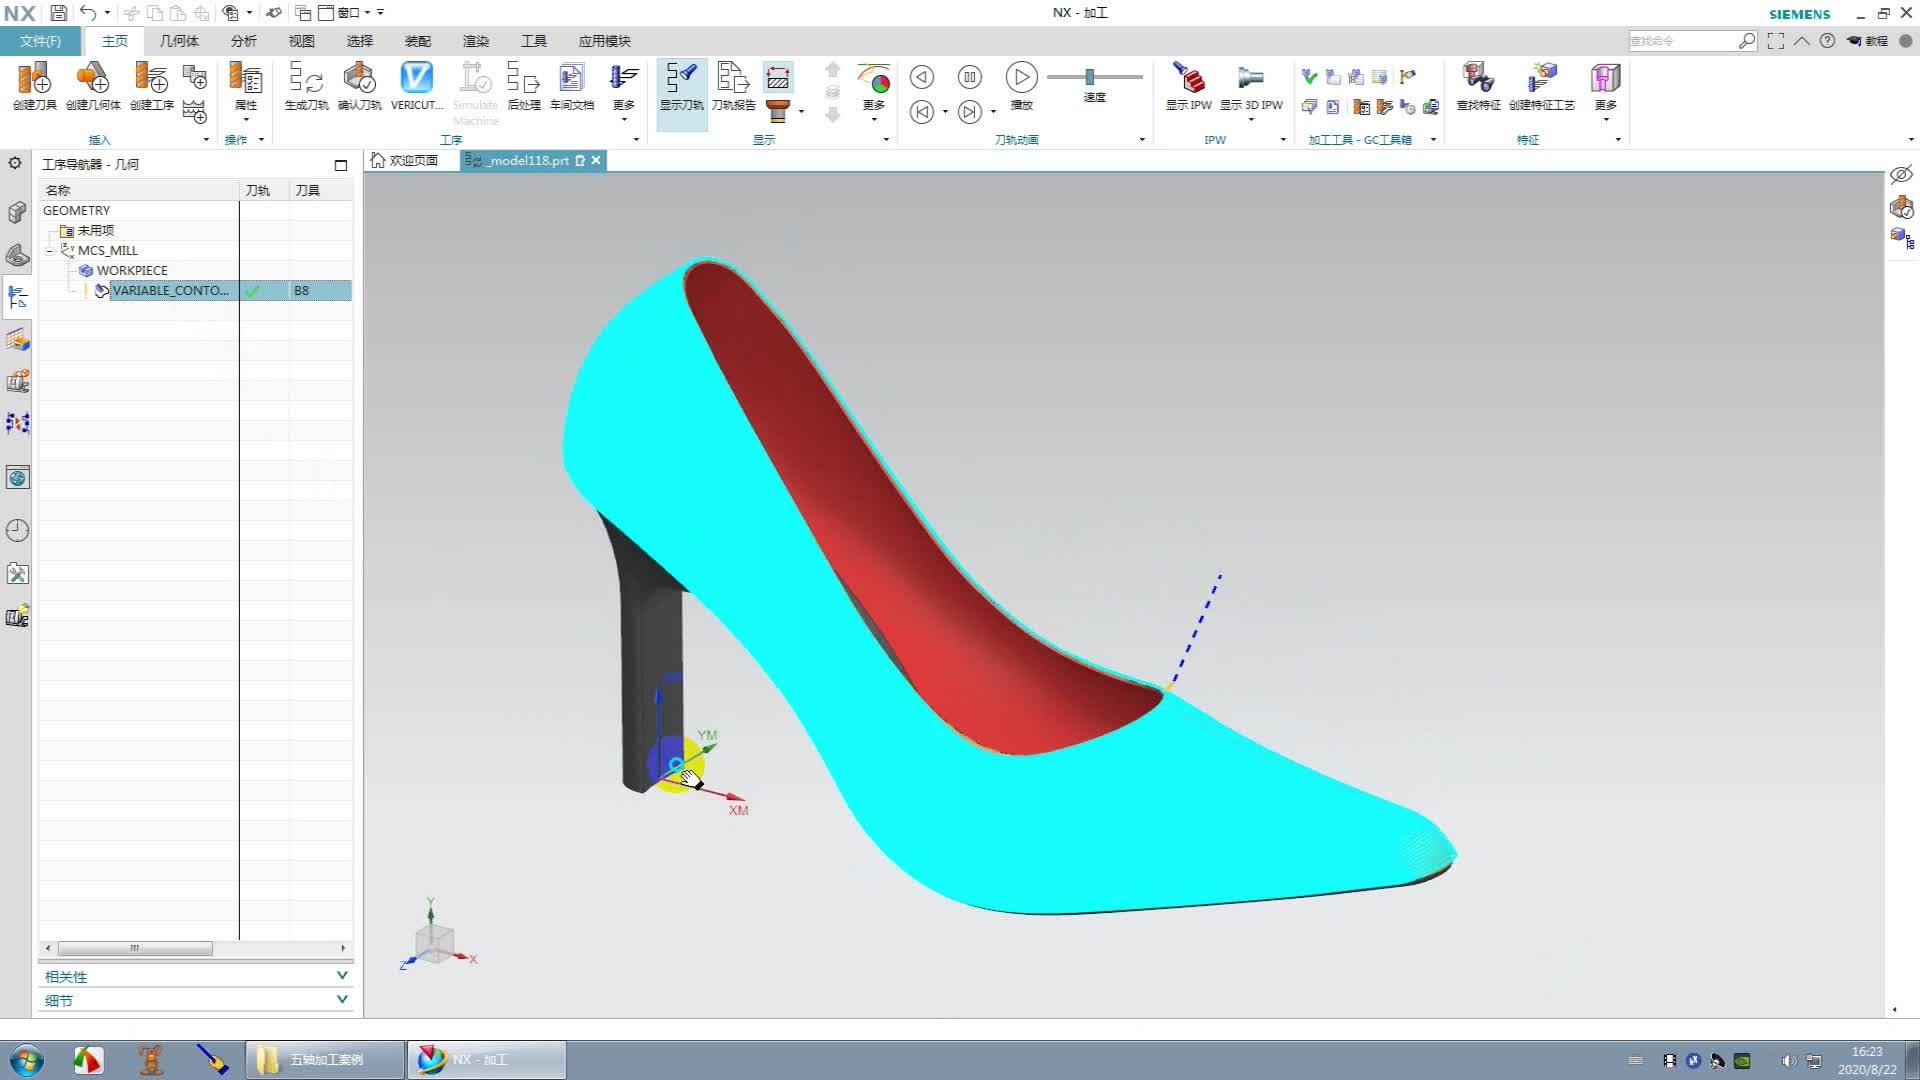Click the 速度 animation speed slider
Image resolution: width=1920 pixels, height=1080 pixels.
coord(1090,77)
